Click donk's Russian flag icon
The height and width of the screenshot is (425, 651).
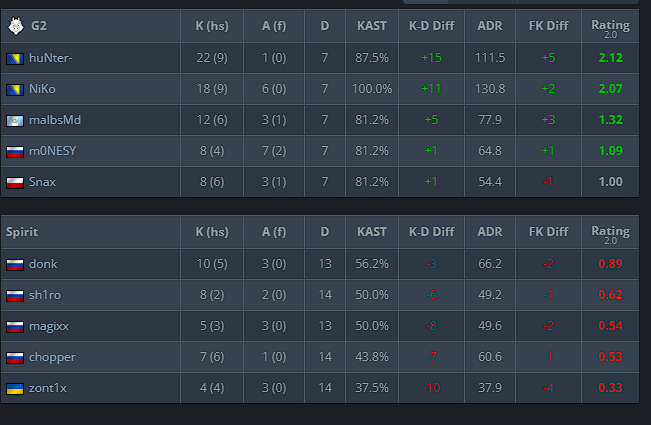coord(15,265)
